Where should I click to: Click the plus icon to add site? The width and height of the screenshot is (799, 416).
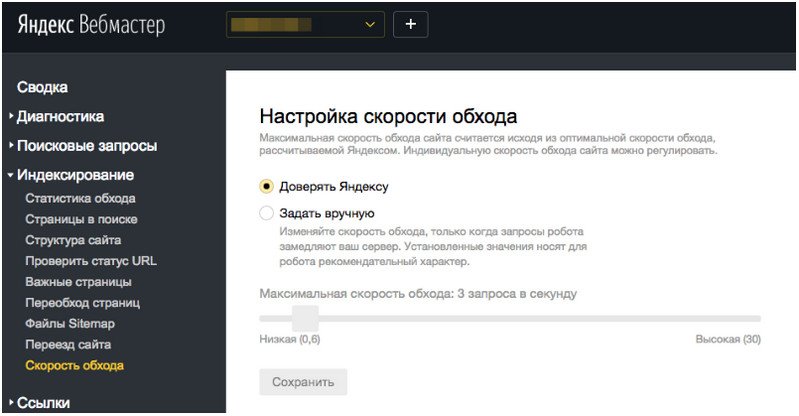(410, 24)
